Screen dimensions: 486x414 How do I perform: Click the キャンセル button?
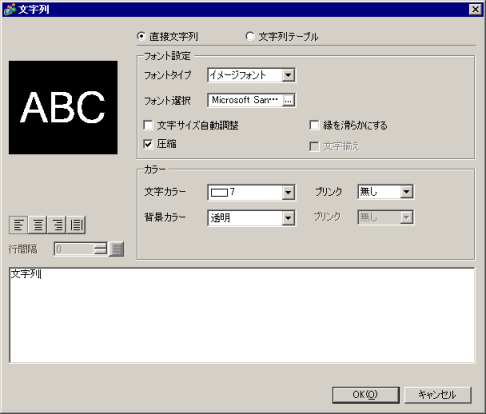[x=437, y=395]
